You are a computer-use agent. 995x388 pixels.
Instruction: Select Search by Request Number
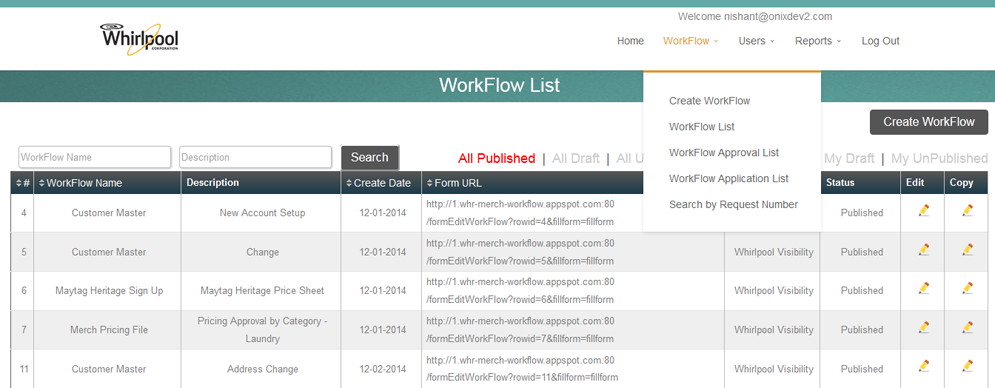734,204
